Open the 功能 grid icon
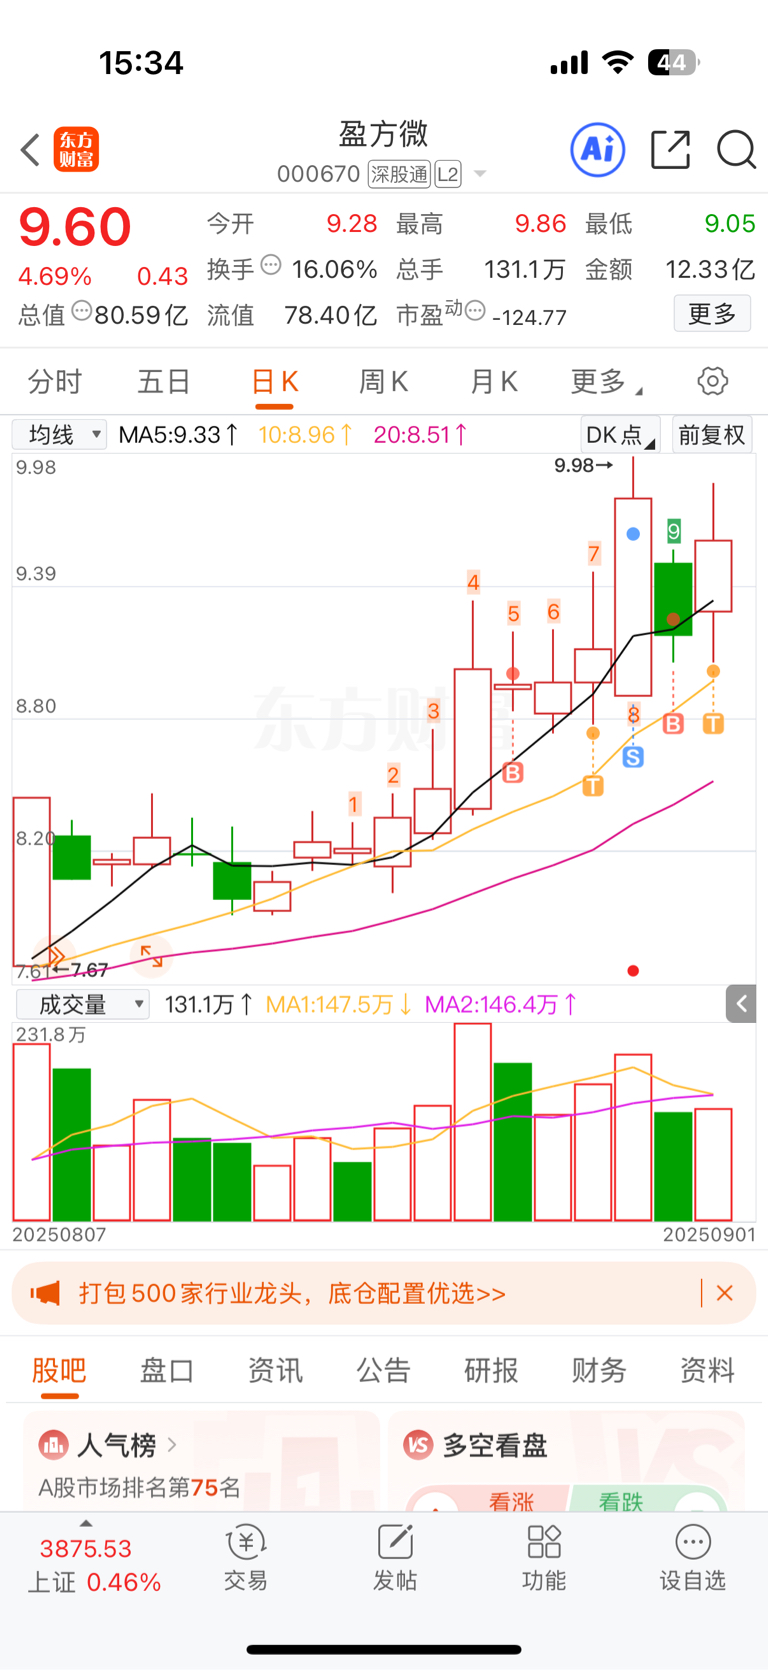The height and width of the screenshot is (1670, 768). click(x=544, y=1542)
